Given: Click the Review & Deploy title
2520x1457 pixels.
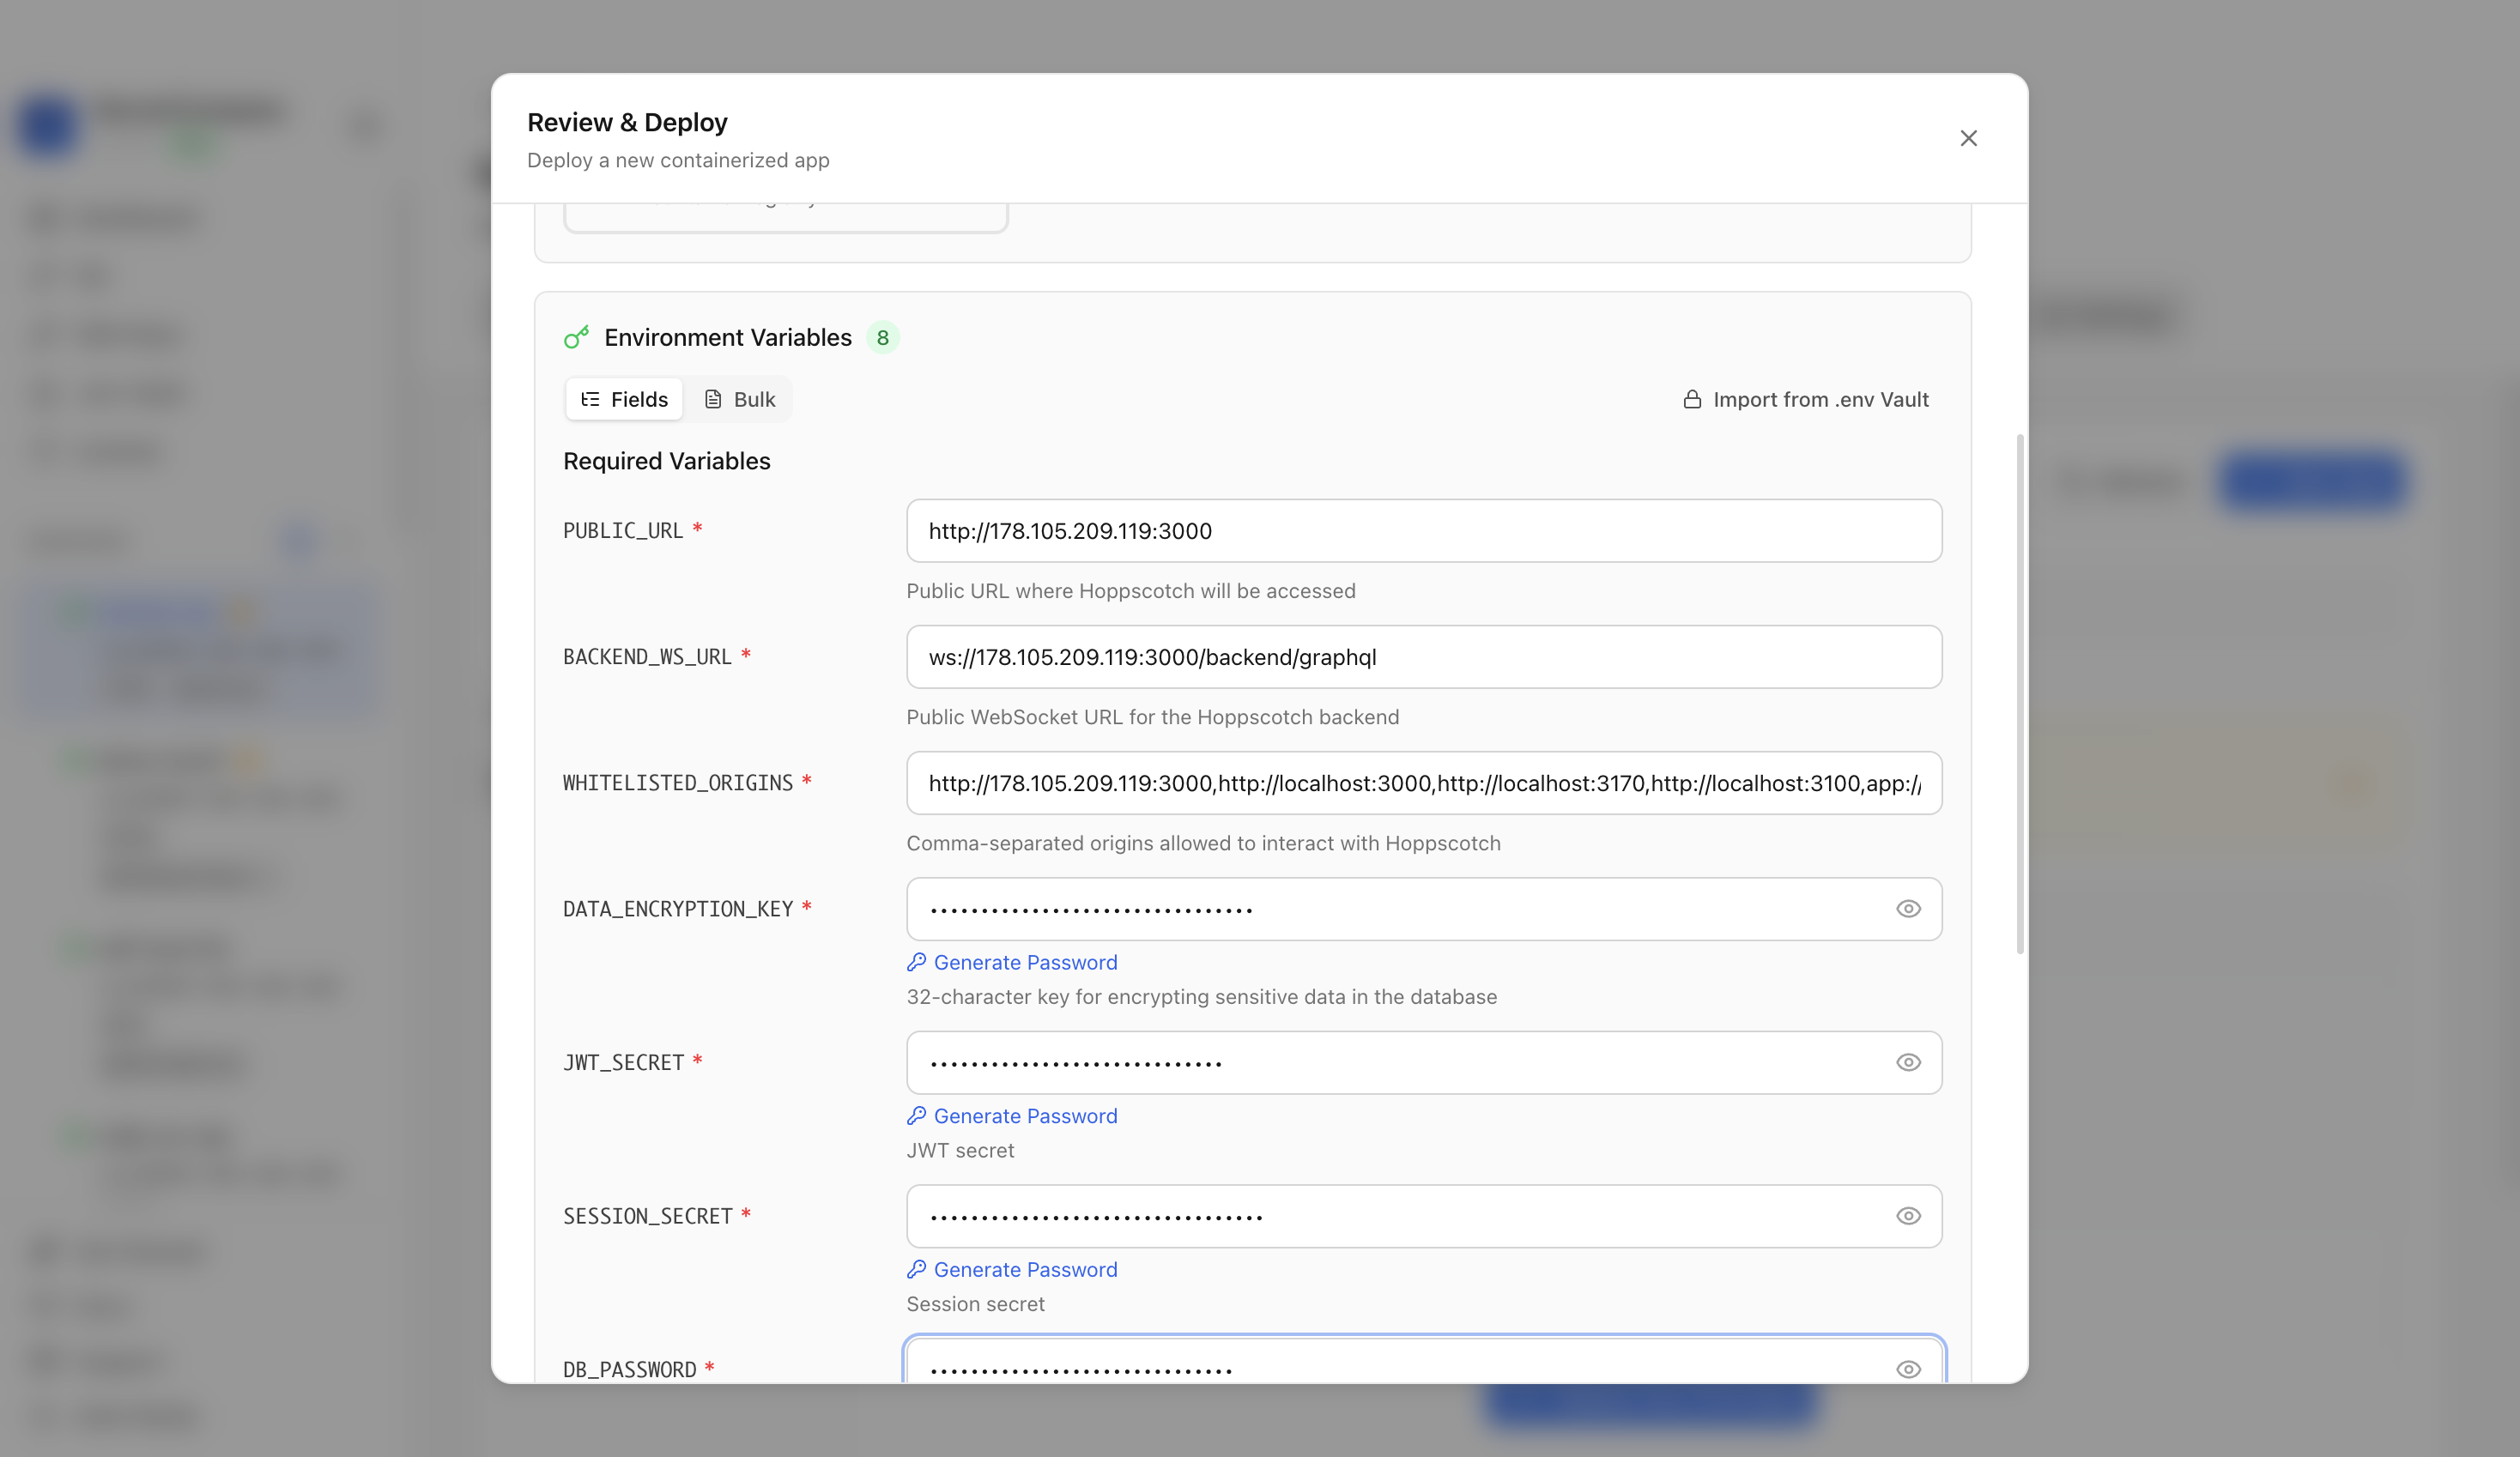Looking at the screenshot, I should [627, 122].
